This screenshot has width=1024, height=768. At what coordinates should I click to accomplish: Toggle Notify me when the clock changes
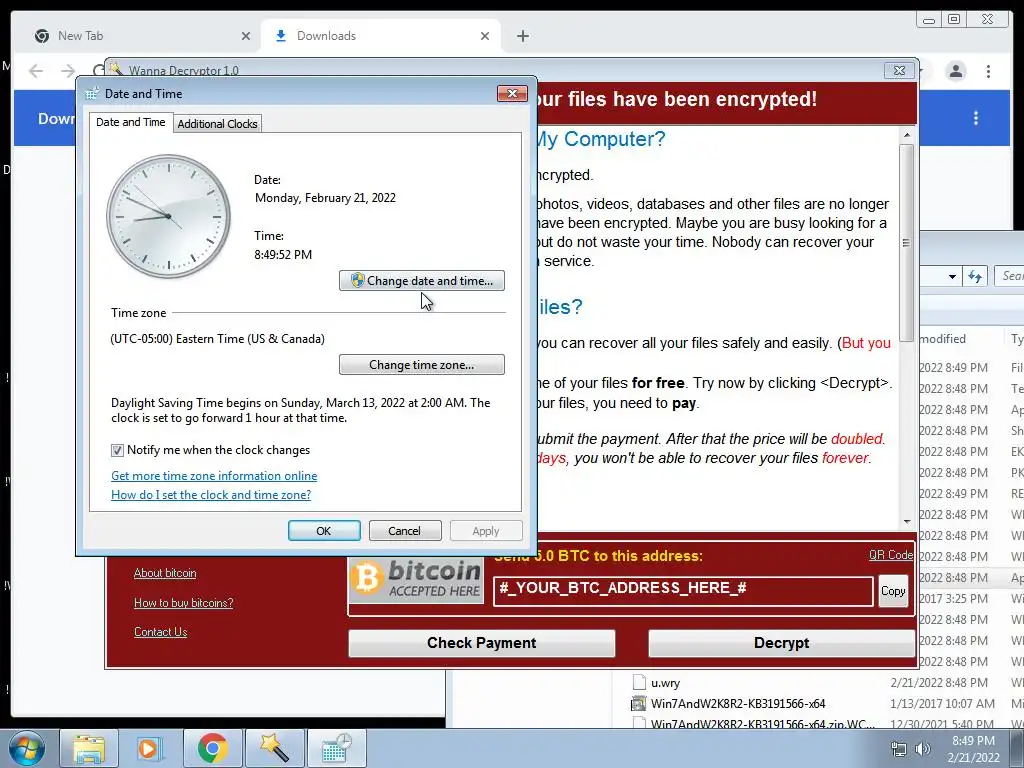118,450
